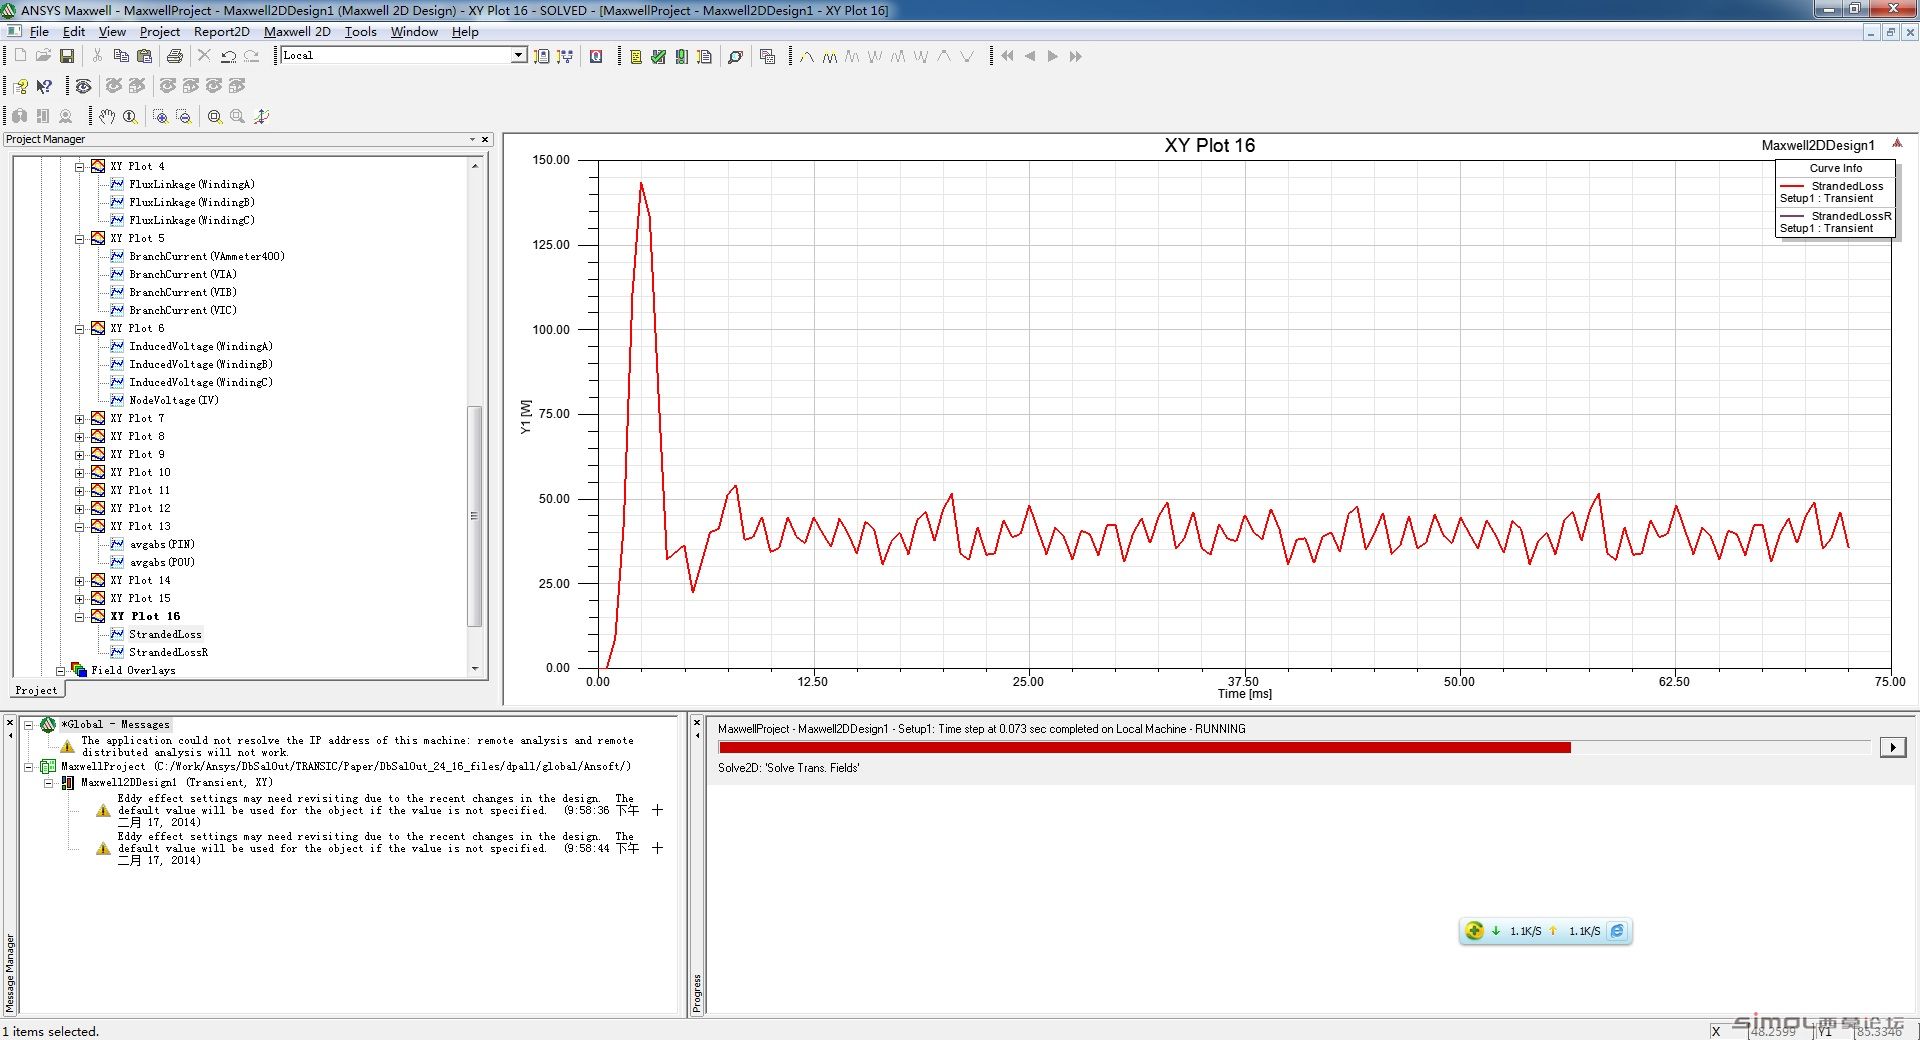The height and width of the screenshot is (1040, 1920).
Task: Click the Cut scissors icon
Action: point(97,56)
